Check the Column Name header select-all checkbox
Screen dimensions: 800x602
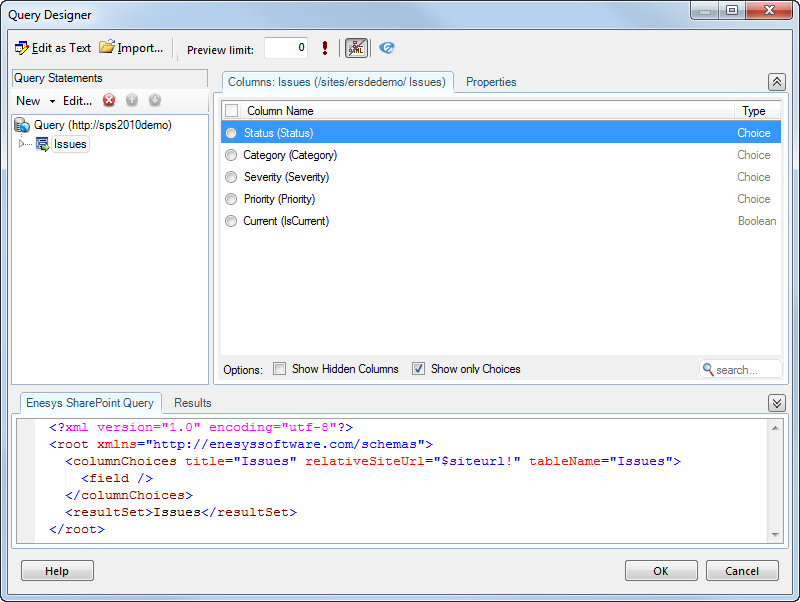pos(232,111)
